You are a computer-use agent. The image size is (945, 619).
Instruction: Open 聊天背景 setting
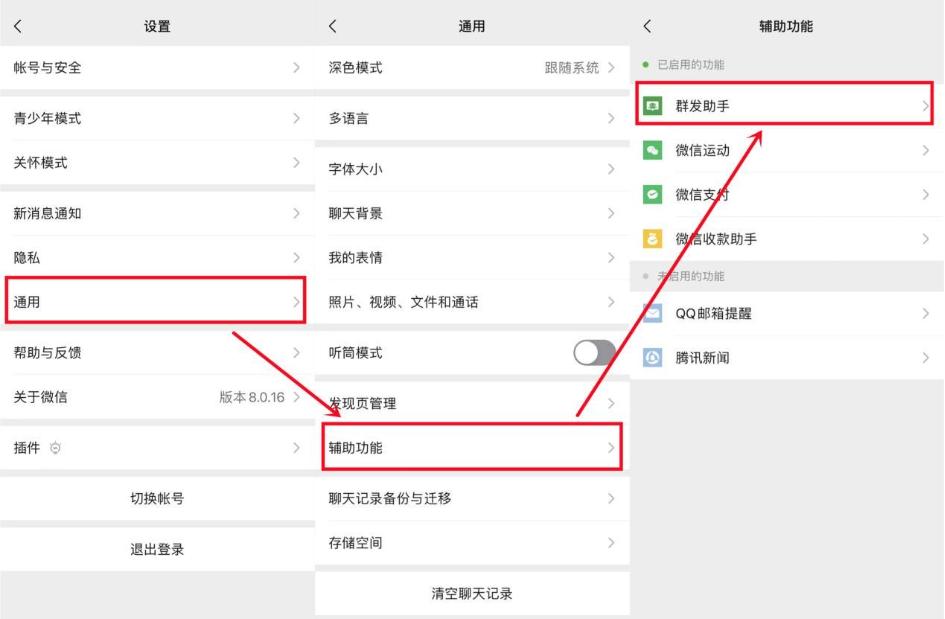[x=472, y=213]
